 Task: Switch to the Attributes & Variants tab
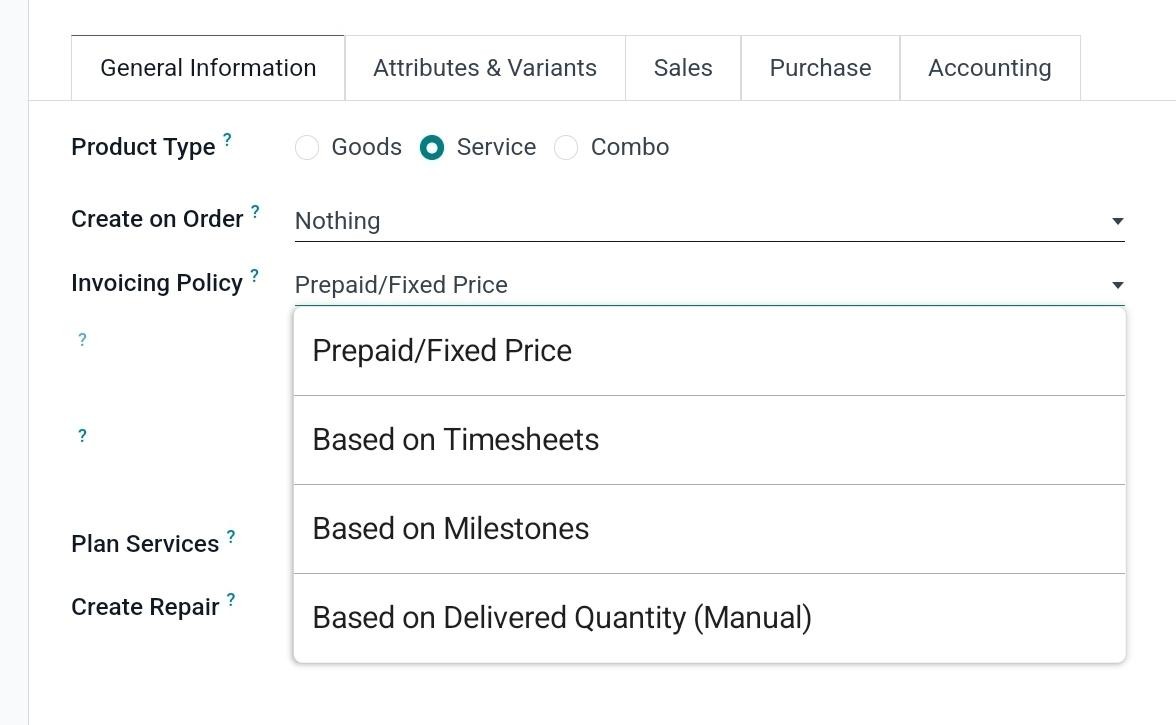(x=485, y=68)
